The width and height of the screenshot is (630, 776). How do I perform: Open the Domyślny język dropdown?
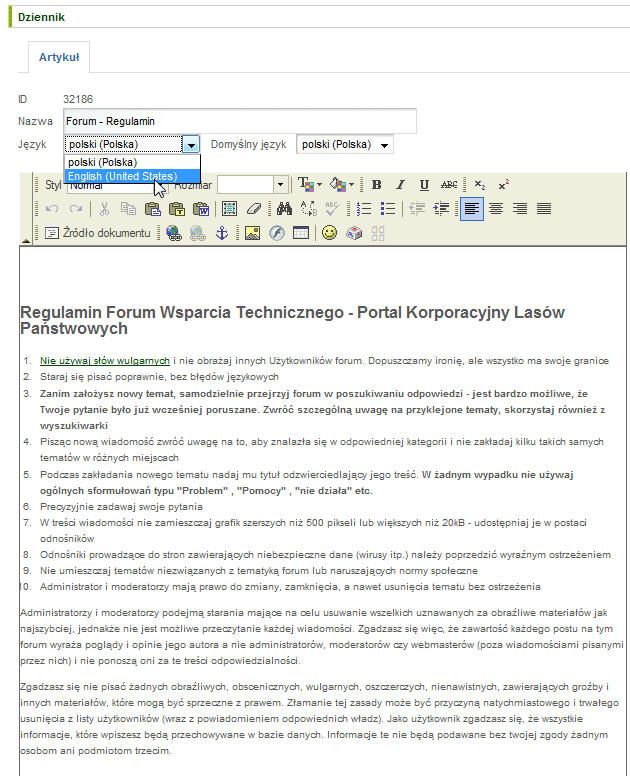(x=345, y=145)
